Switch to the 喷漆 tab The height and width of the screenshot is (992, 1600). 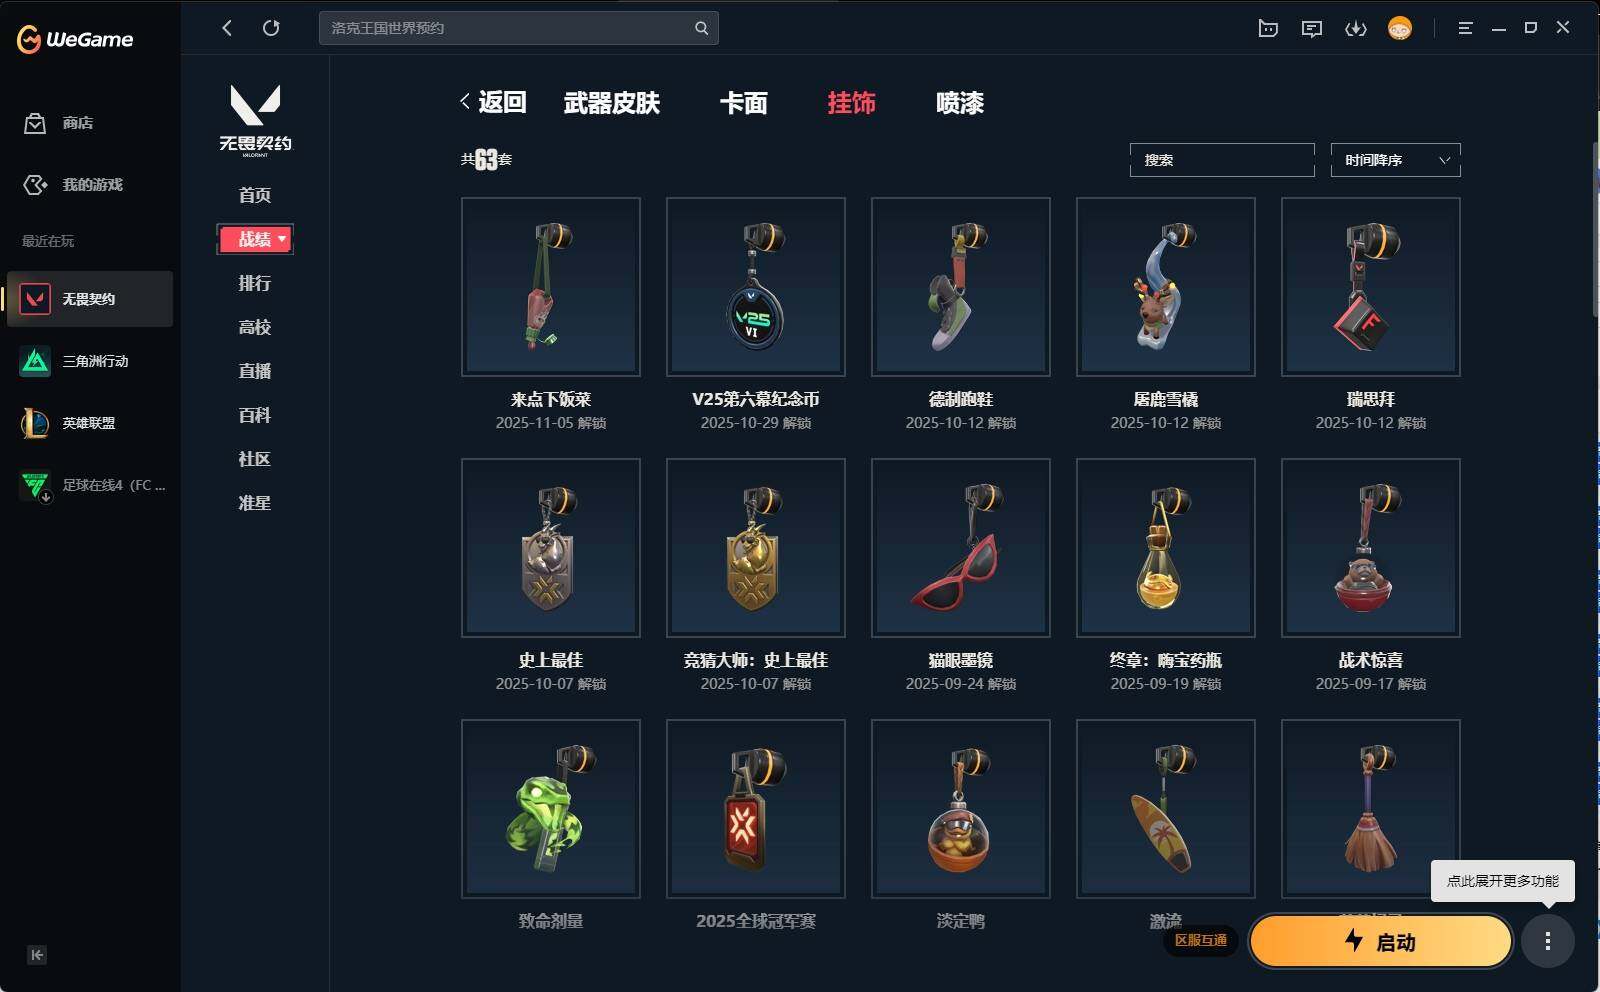(x=960, y=103)
